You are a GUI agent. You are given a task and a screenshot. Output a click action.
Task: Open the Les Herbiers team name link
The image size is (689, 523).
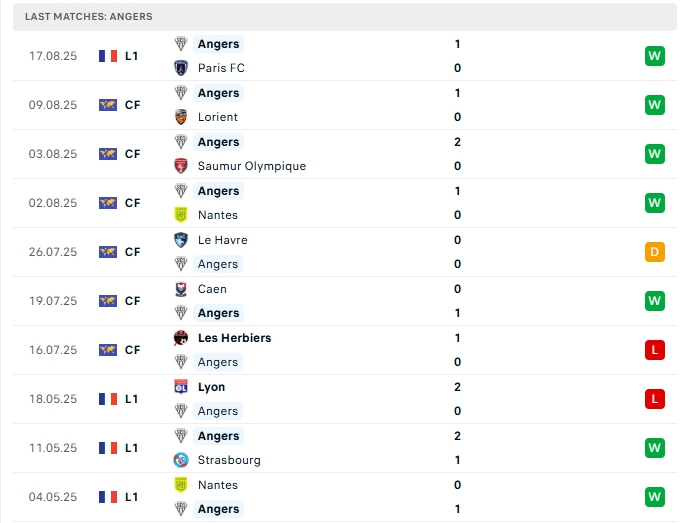click(x=234, y=338)
